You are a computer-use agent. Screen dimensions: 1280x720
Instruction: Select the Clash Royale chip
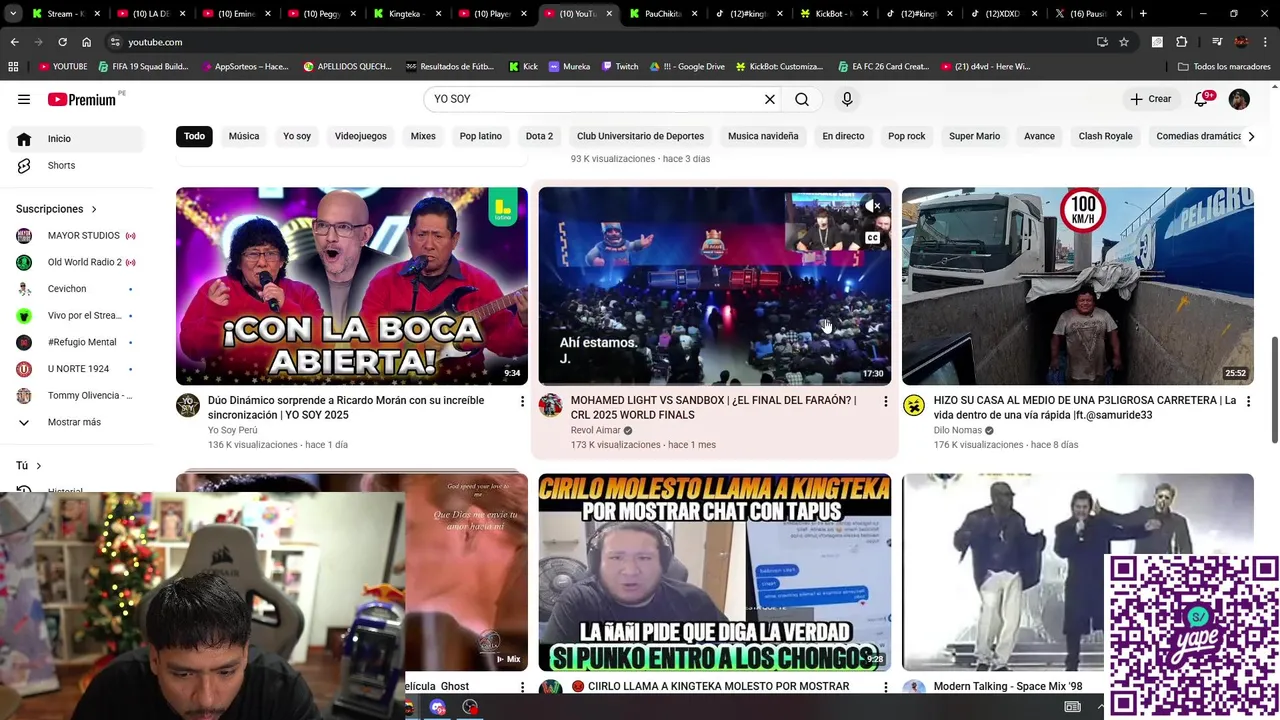[x=1105, y=136]
